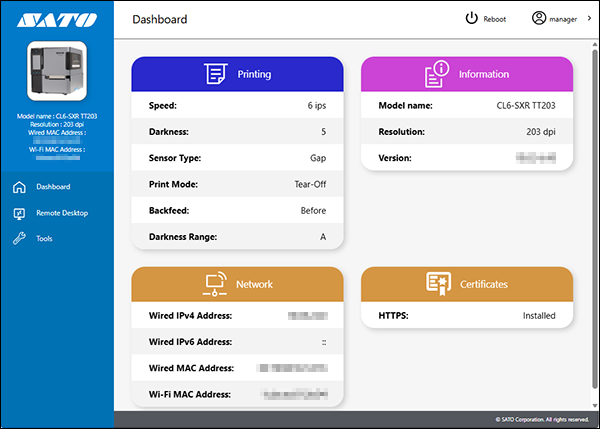Click the Remote Desktop monitor icon

click(x=18, y=213)
